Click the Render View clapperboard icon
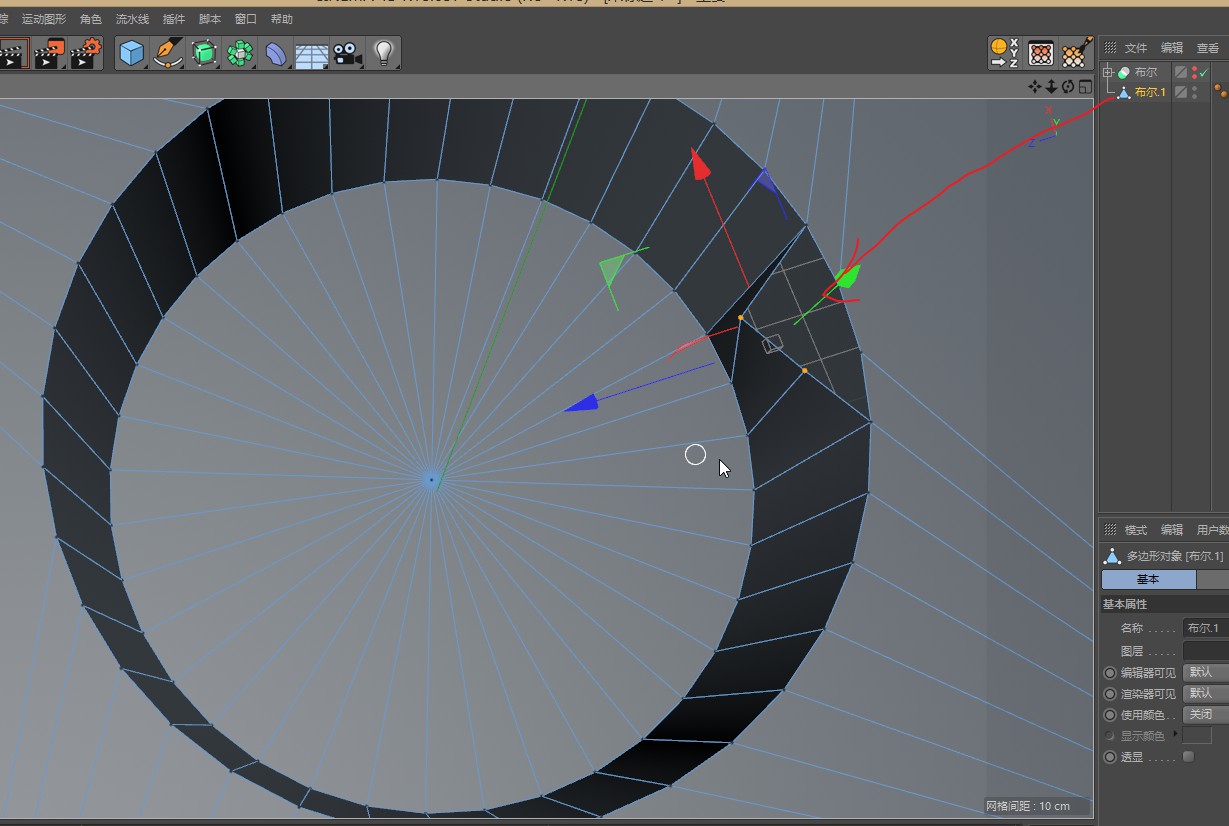Image resolution: width=1229 pixels, height=826 pixels. (12, 53)
